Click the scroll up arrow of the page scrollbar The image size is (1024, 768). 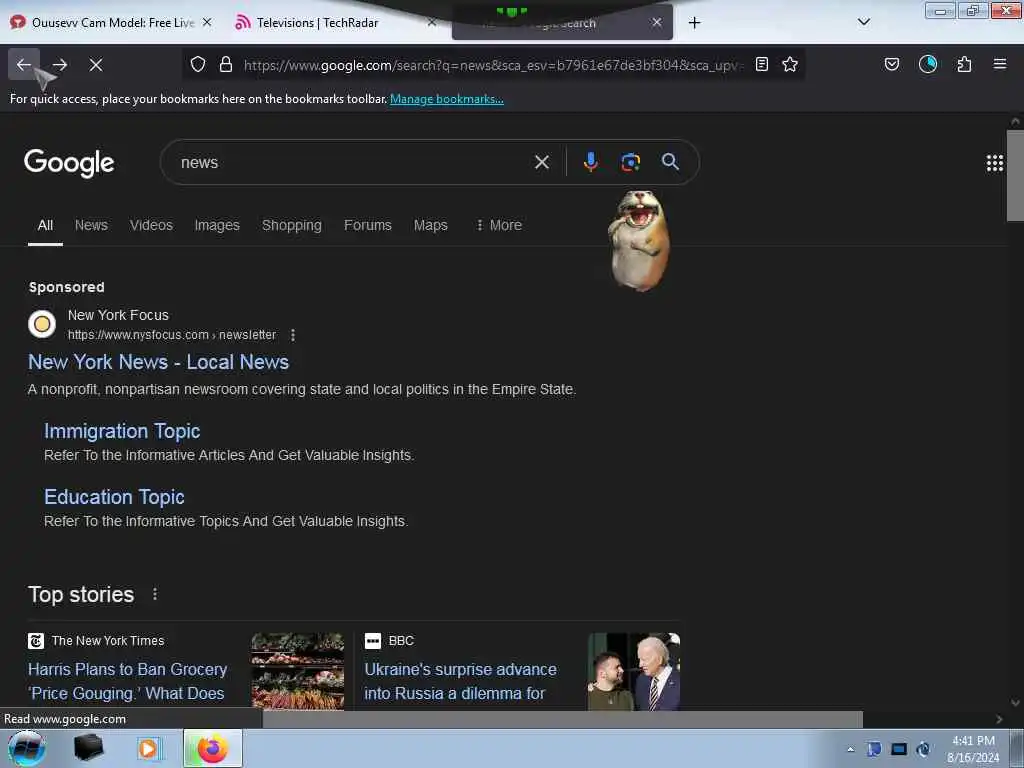(1016, 121)
